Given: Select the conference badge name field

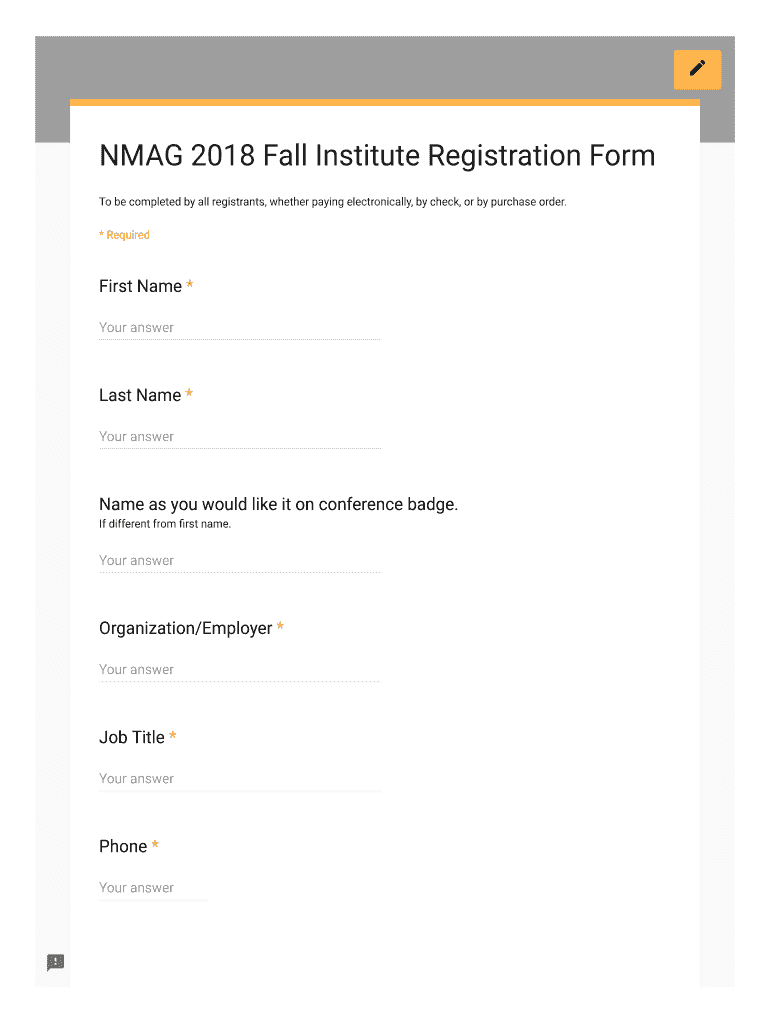Looking at the screenshot, I should point(239,561).
